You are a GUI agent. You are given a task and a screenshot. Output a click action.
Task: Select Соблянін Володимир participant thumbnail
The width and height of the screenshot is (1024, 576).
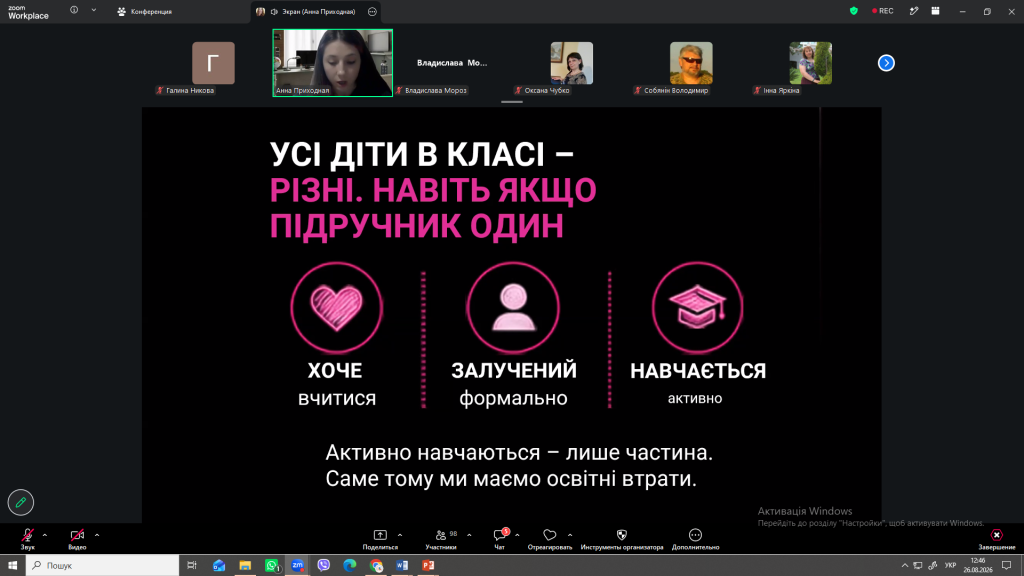click(x=691, y=63)
